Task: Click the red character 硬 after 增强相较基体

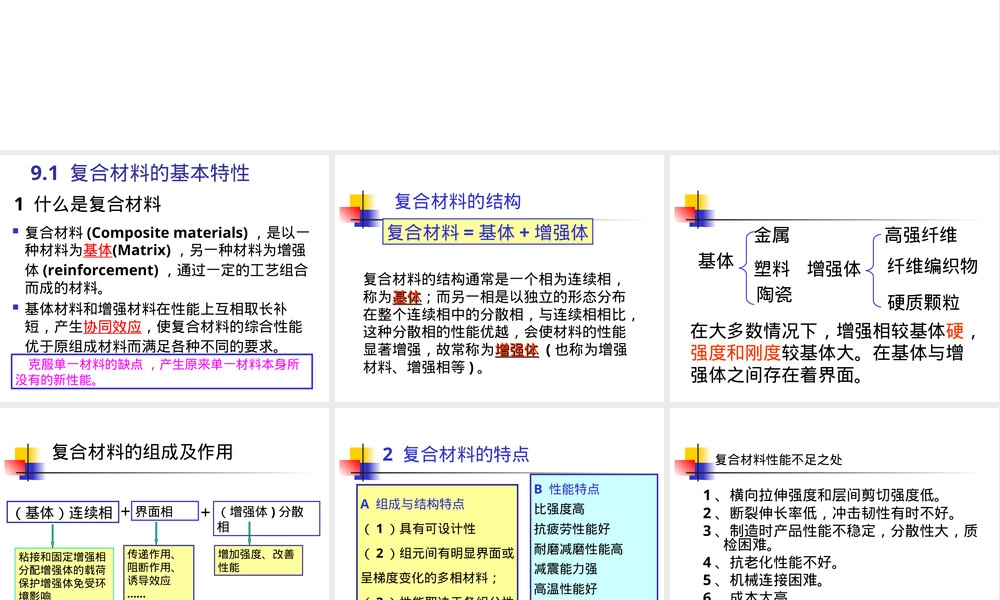Action: (x=955, y=331)
